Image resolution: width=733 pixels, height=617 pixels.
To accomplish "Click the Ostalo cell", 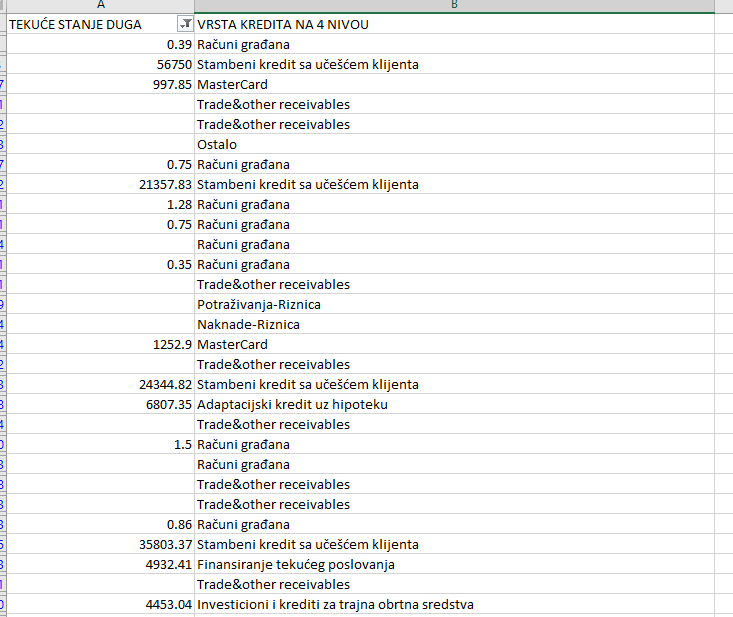I will 454,144.
